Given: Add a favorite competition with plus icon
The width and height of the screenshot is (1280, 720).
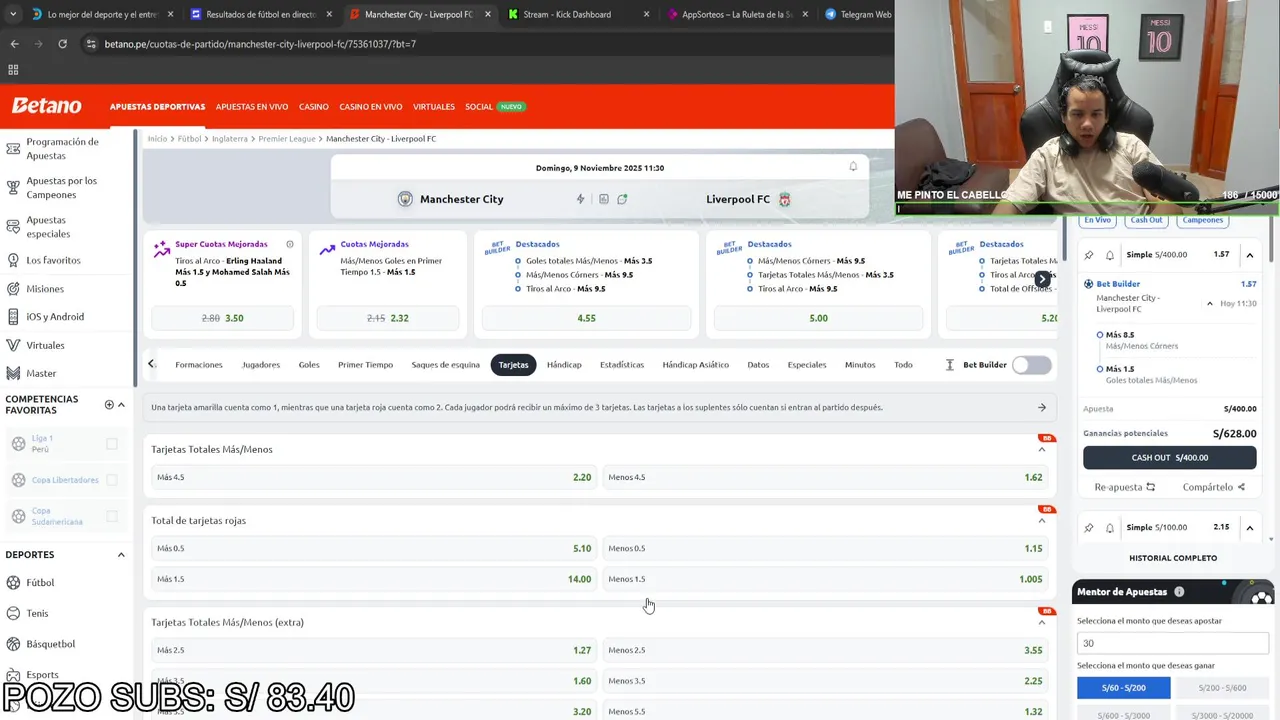Looking at the screenshot, I should pos(109,405).
